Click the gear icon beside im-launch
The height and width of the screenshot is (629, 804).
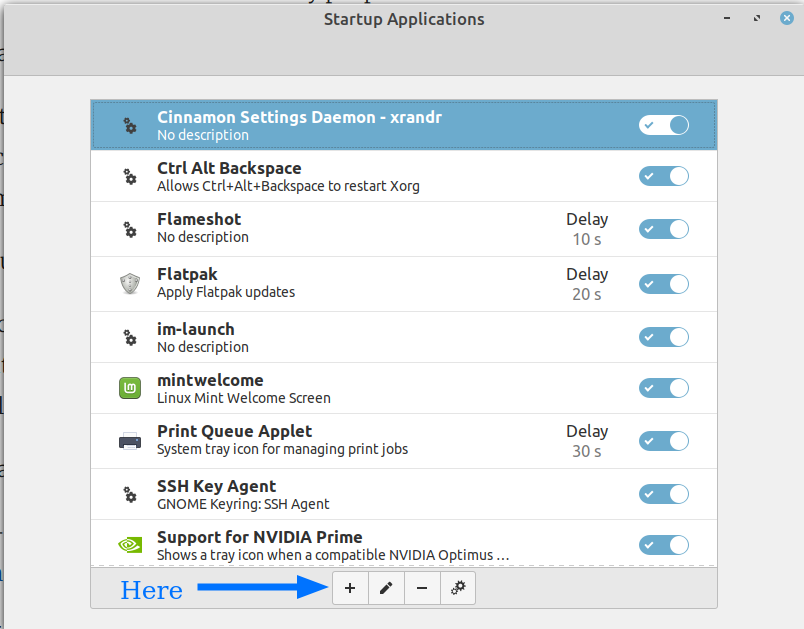click(130, 337)
